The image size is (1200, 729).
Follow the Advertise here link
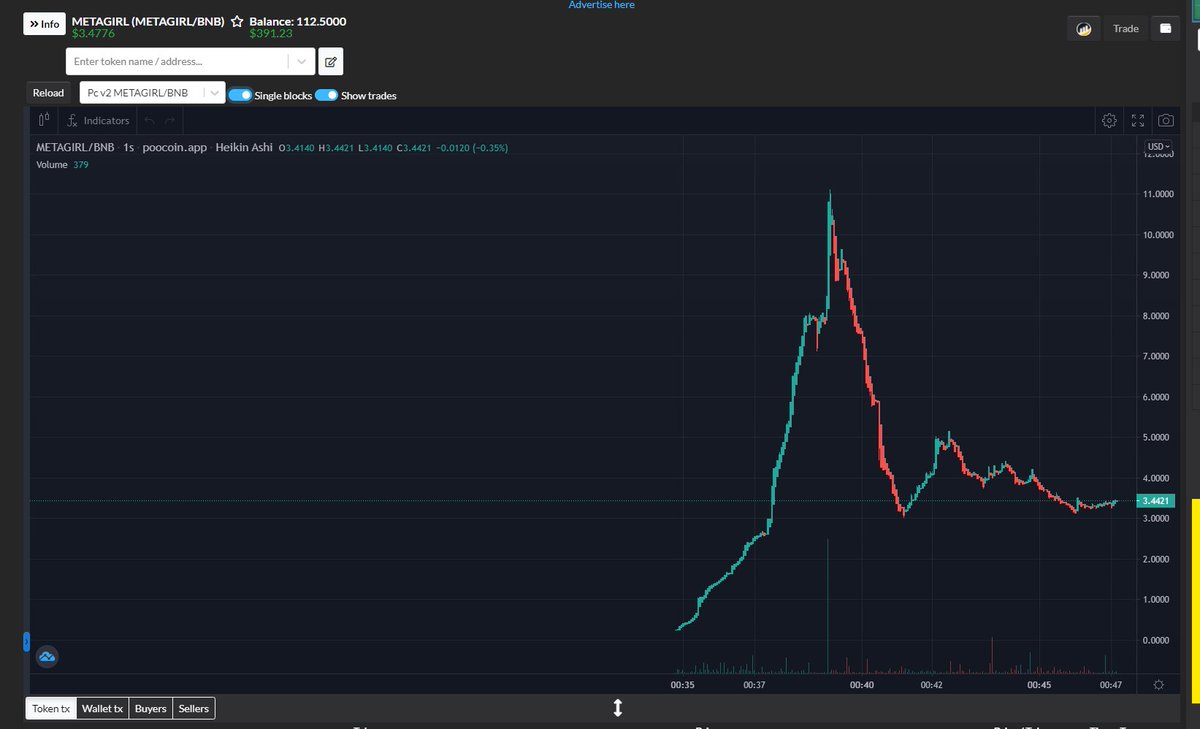[x=601, y=5]
